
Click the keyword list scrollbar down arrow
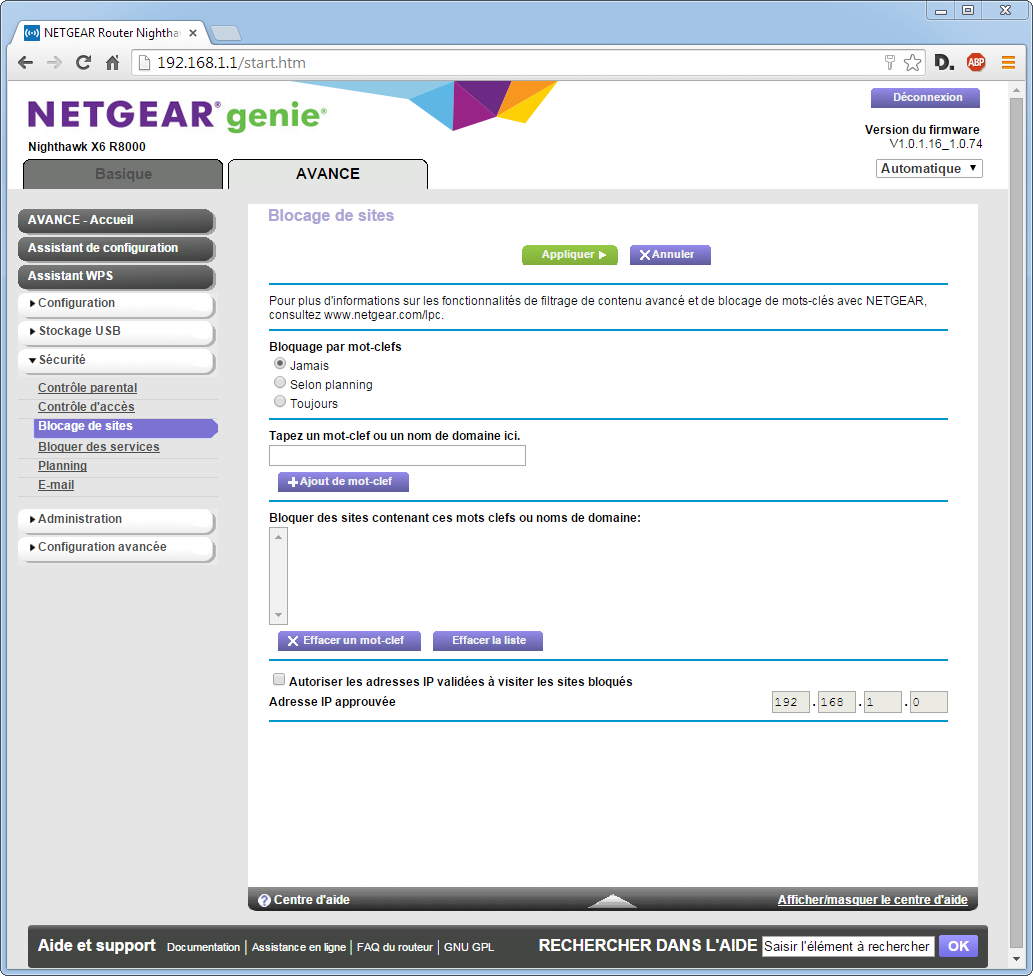point(279,616)
